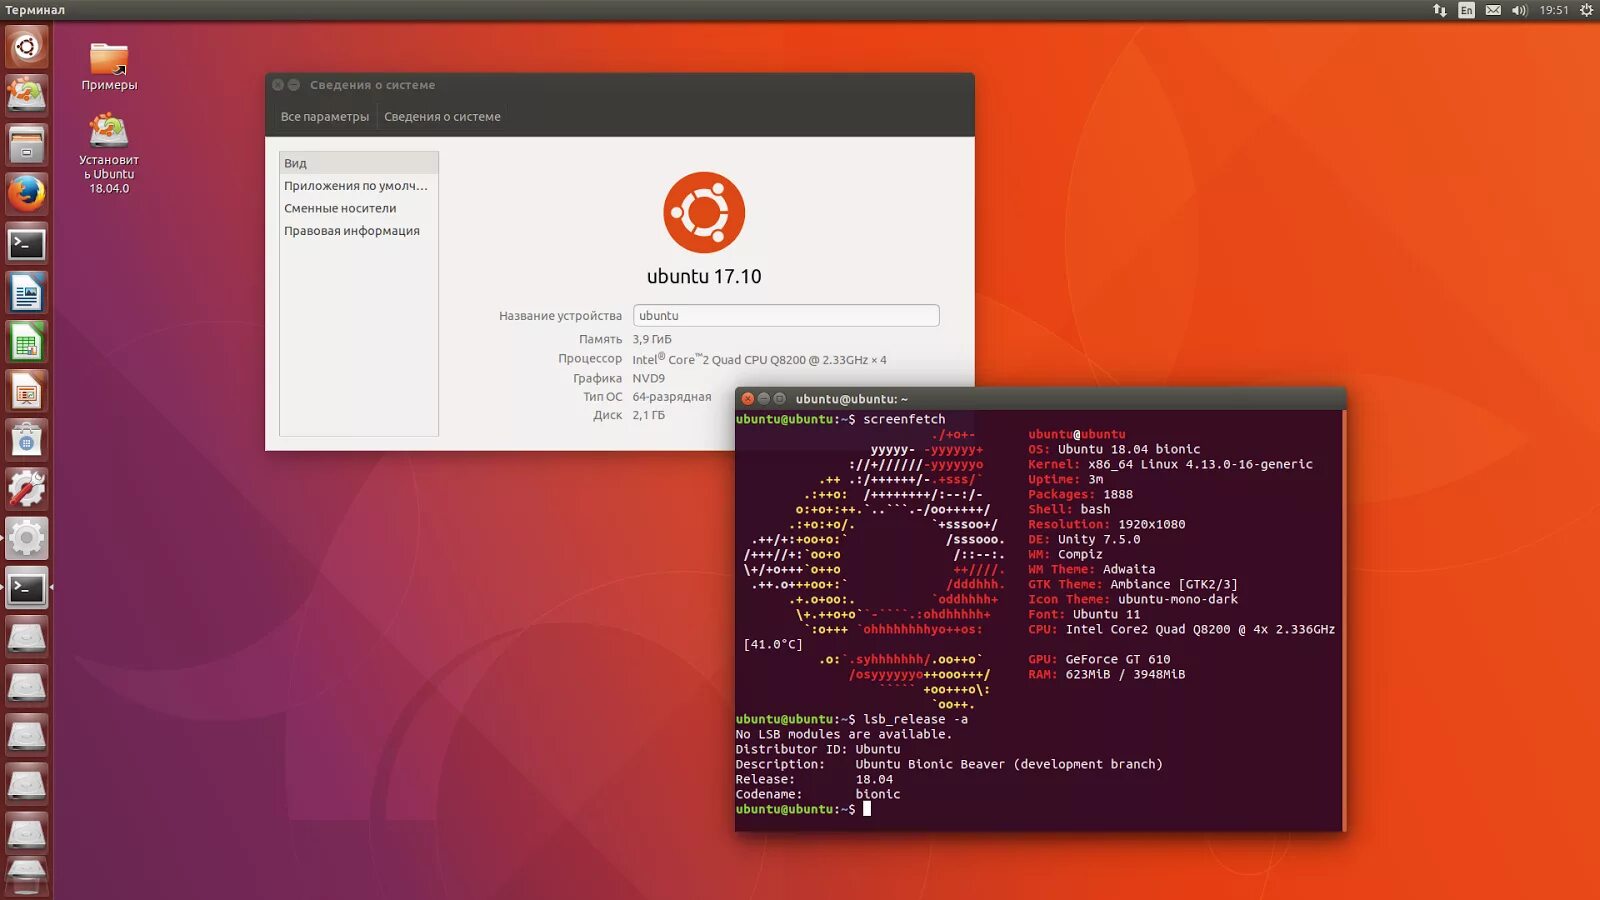
Task: Click the Font: Ubuntu 11 line
Action: [1084, 614]
